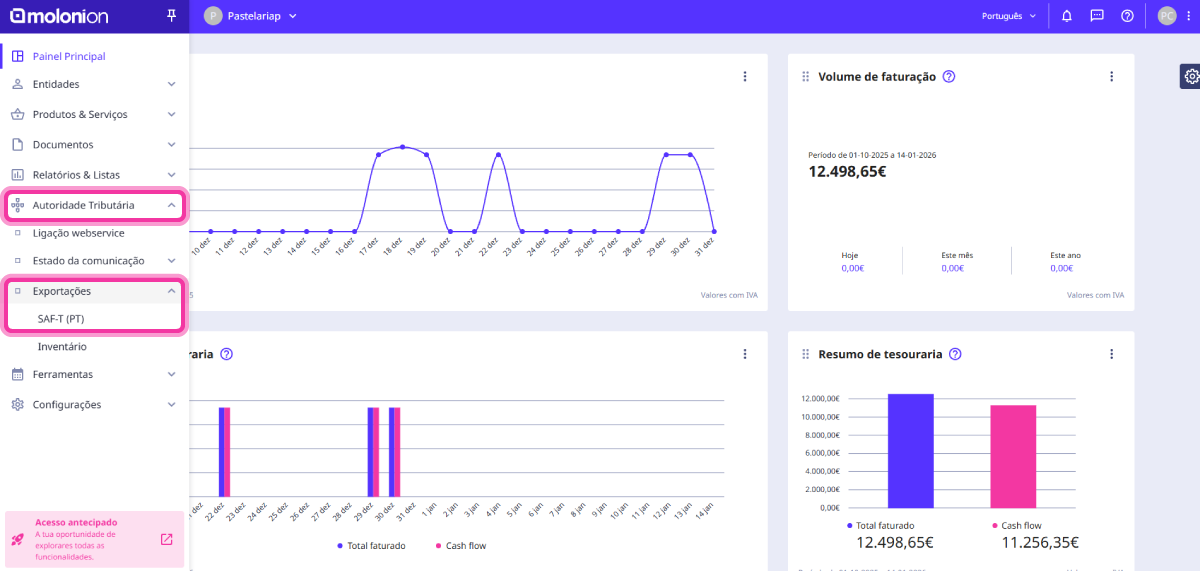
Task: Open the Português language dropdown
Action: tap(1007, 16)
